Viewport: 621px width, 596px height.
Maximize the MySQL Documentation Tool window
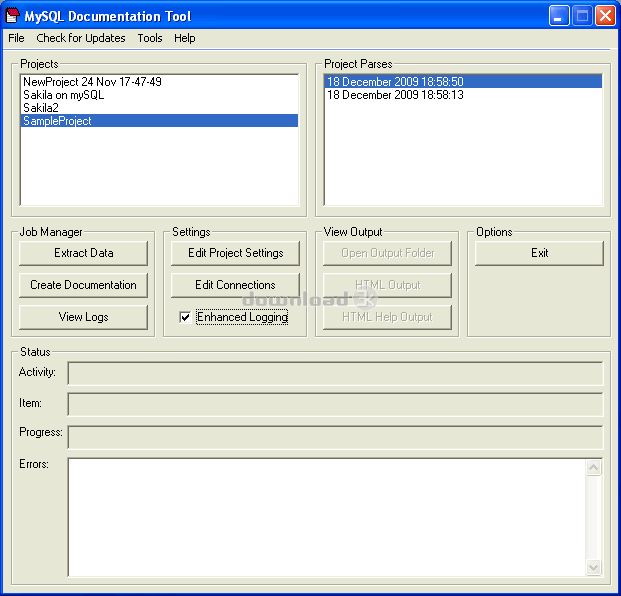click(x=582, y=16)
